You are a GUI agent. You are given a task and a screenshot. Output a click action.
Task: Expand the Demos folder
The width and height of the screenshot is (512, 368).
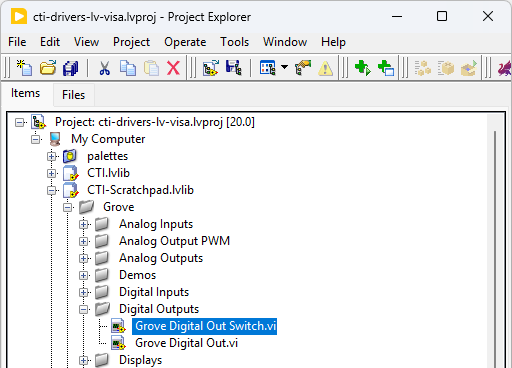click(x=84, y=275)
